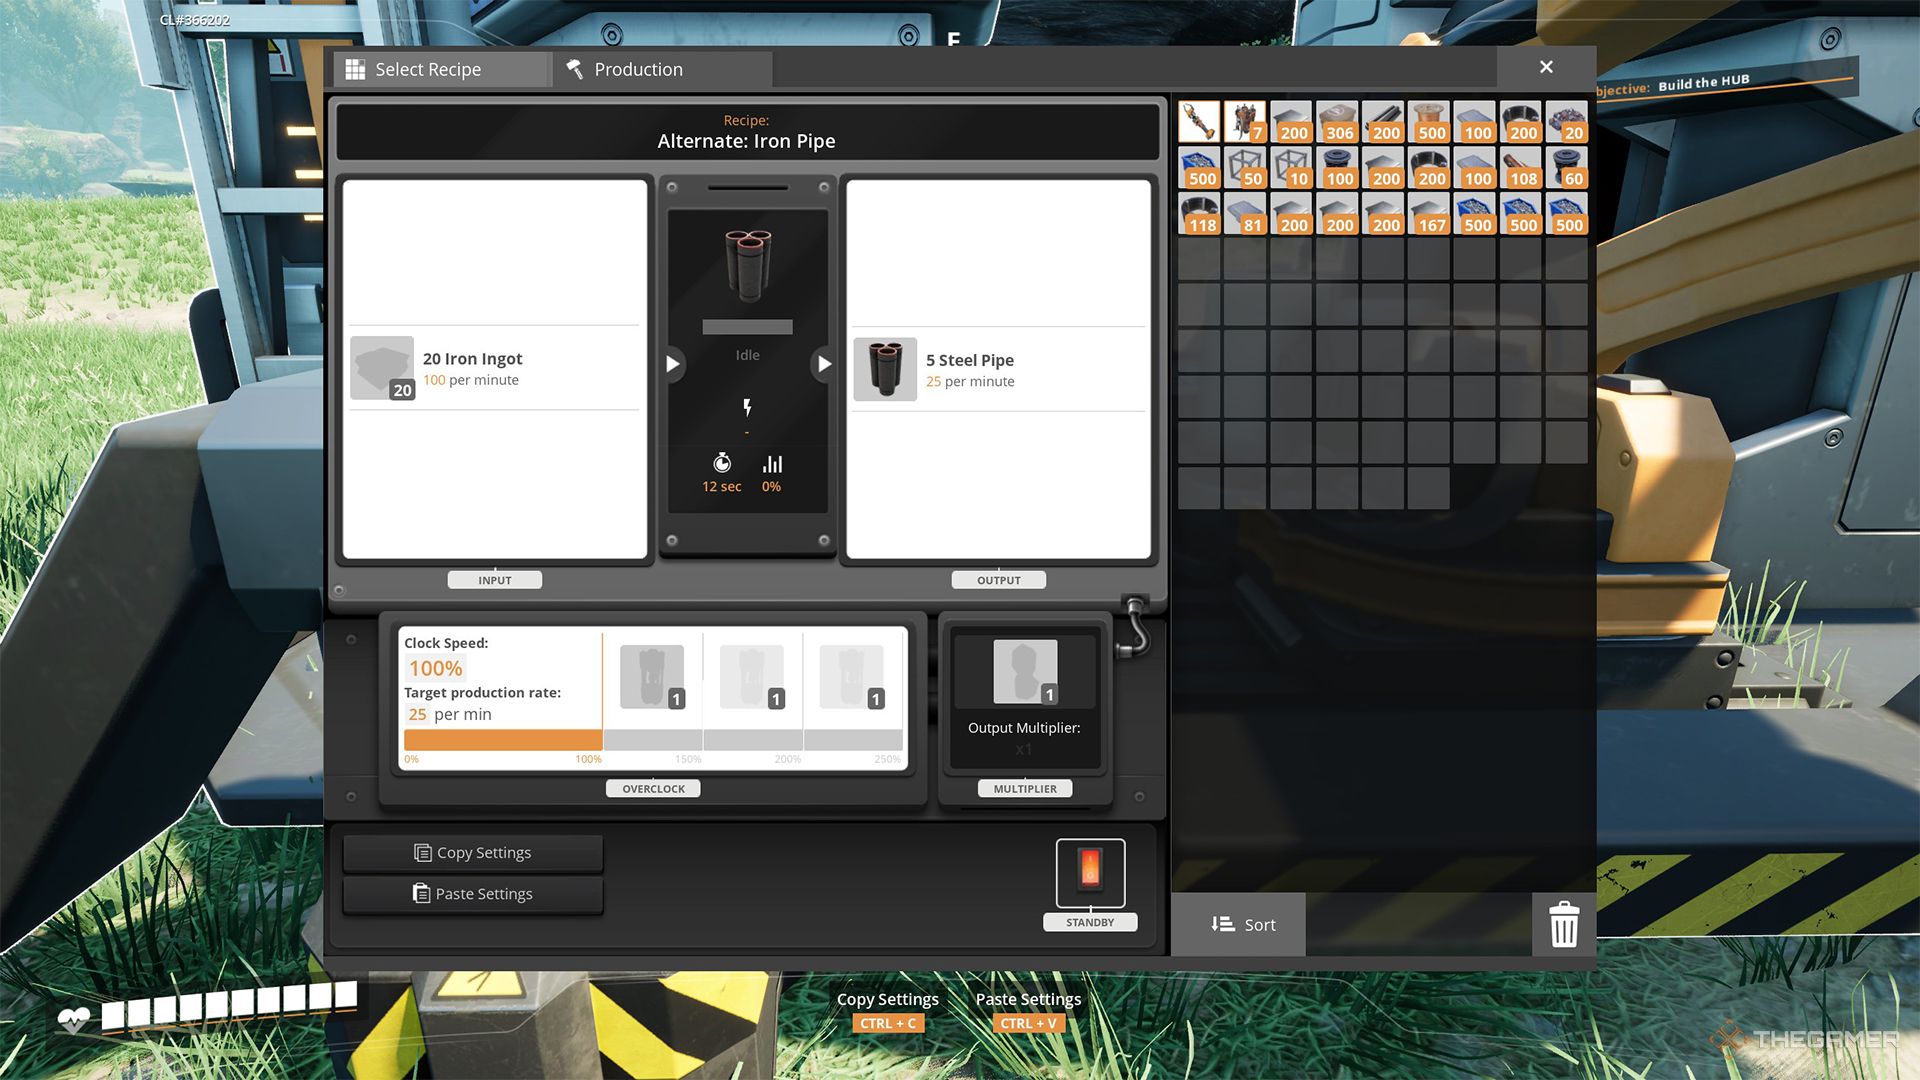Open the recipe selector dropdown
Image resolution: width=1920 pixels, height=1080 pixels.
(427, 69)
